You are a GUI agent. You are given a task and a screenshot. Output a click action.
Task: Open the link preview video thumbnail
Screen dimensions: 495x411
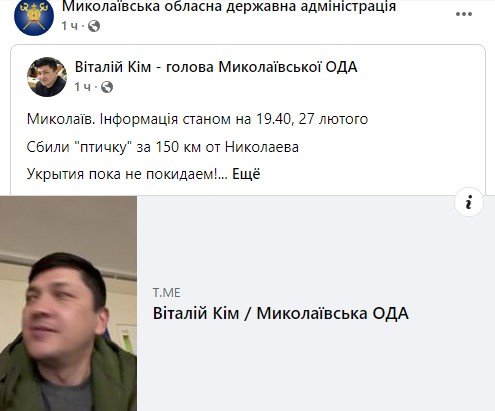pyautogui.click(x=68, y=303)
